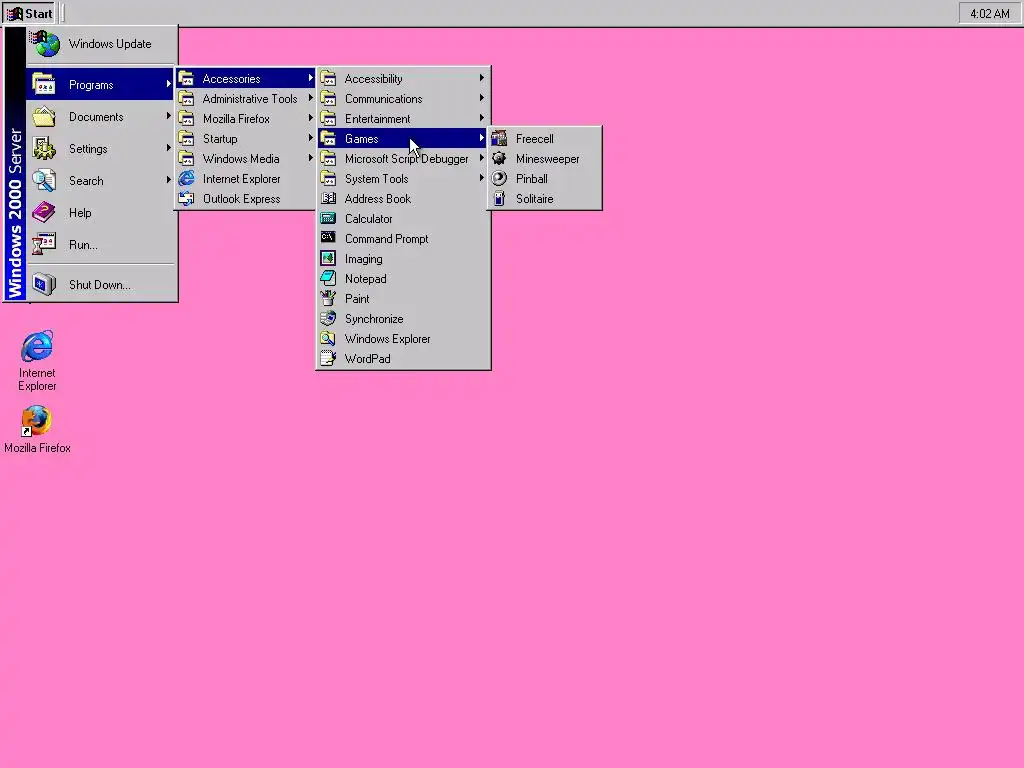Click the WordPad icon

pos(328,359)
